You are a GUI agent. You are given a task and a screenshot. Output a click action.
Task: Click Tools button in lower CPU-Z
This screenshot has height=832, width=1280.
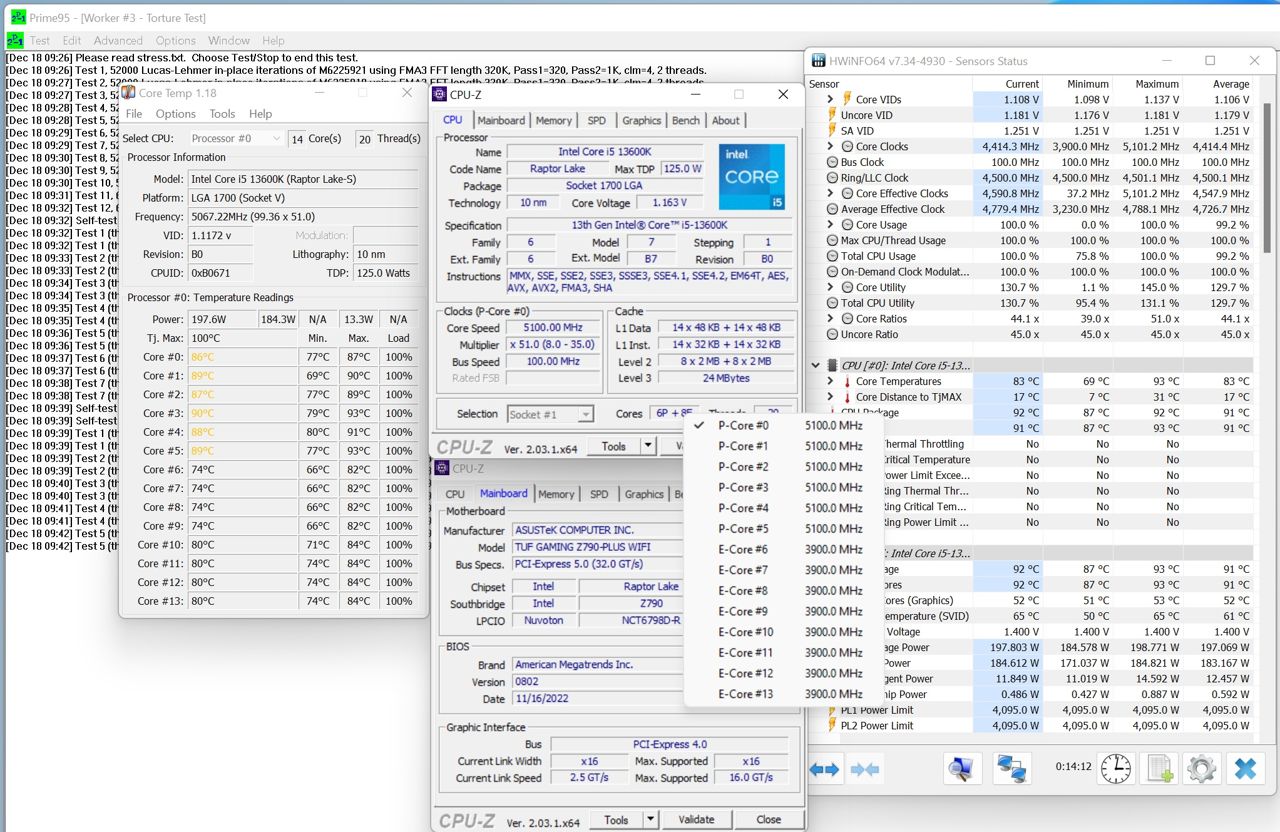click(x=617, y=820)
